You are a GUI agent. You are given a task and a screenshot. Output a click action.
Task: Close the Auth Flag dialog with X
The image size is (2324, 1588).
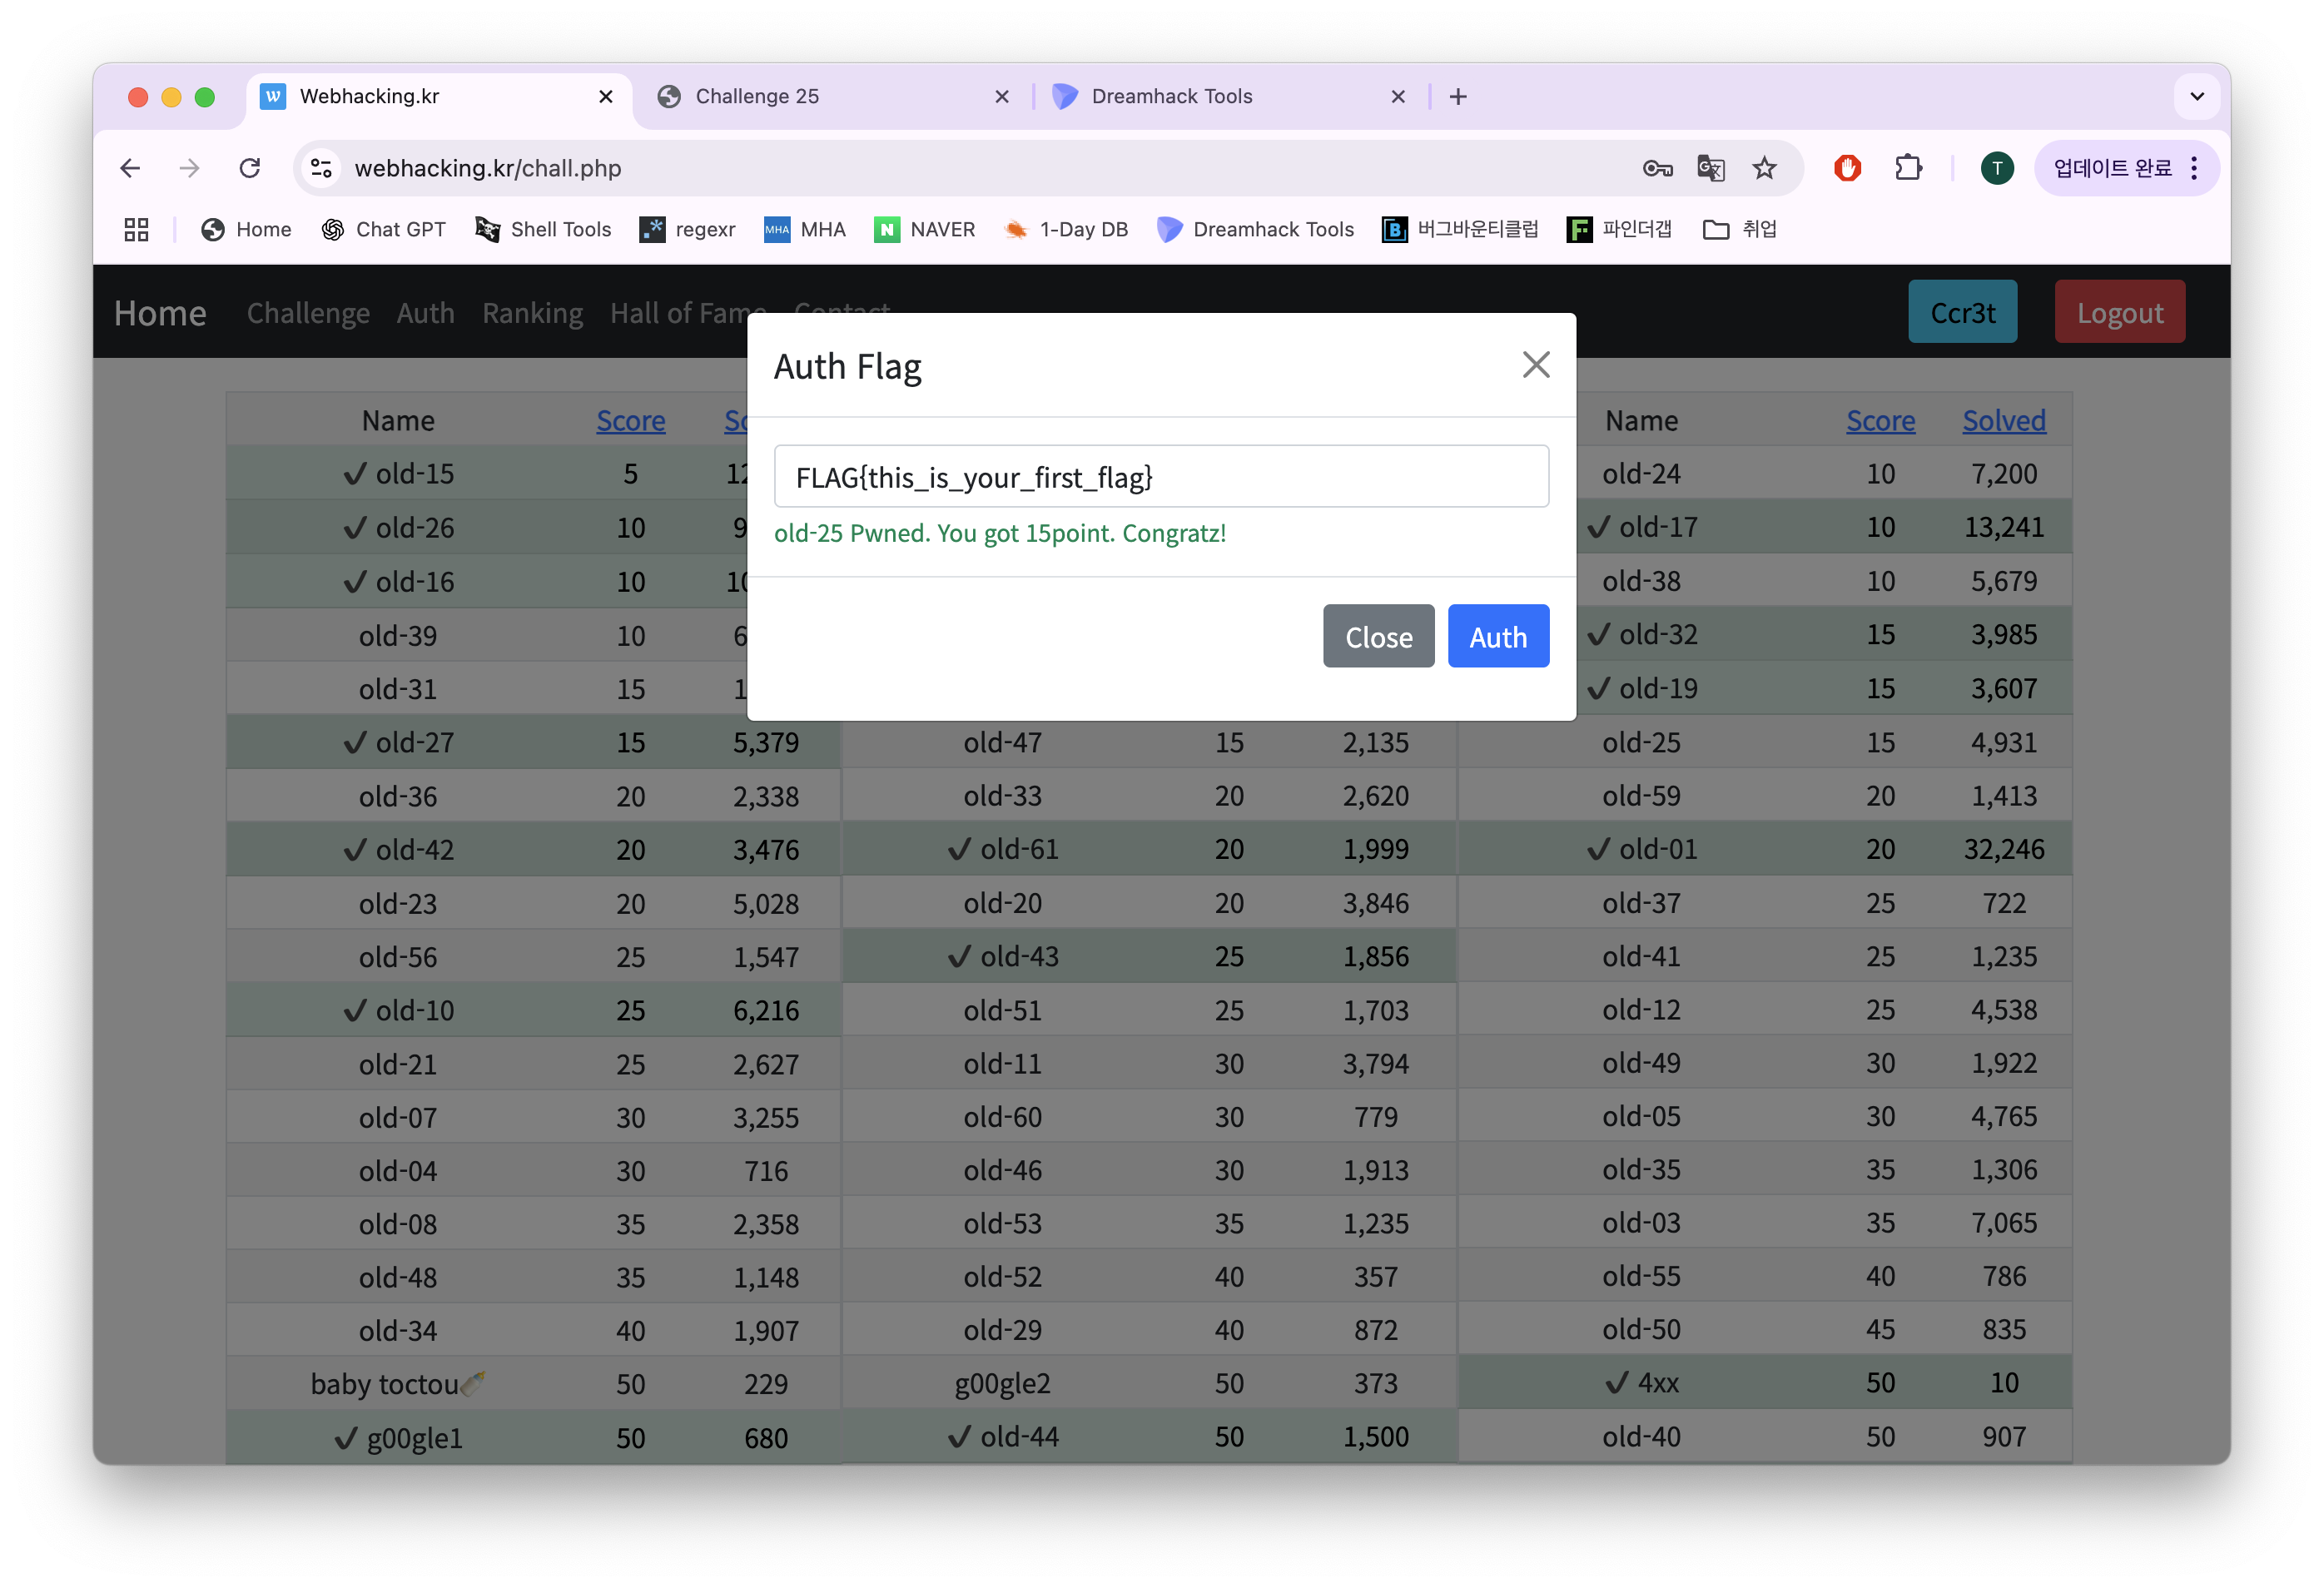click(1536, 365)
